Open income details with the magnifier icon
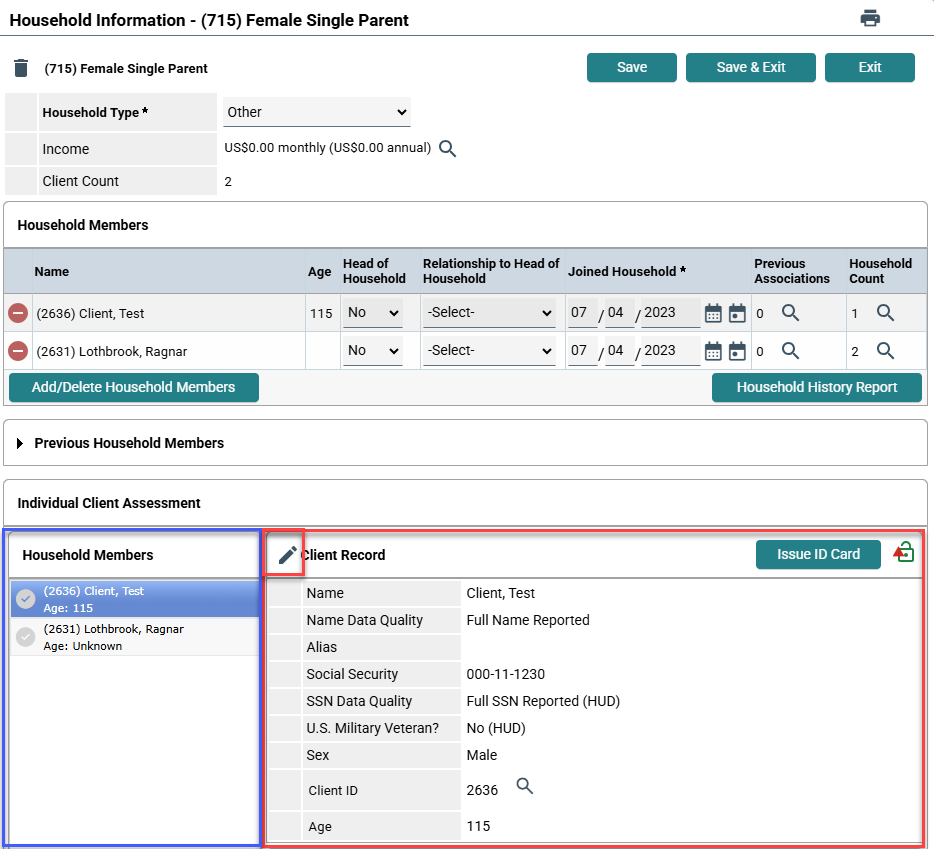Screen dimensions: 934x849 448,149
